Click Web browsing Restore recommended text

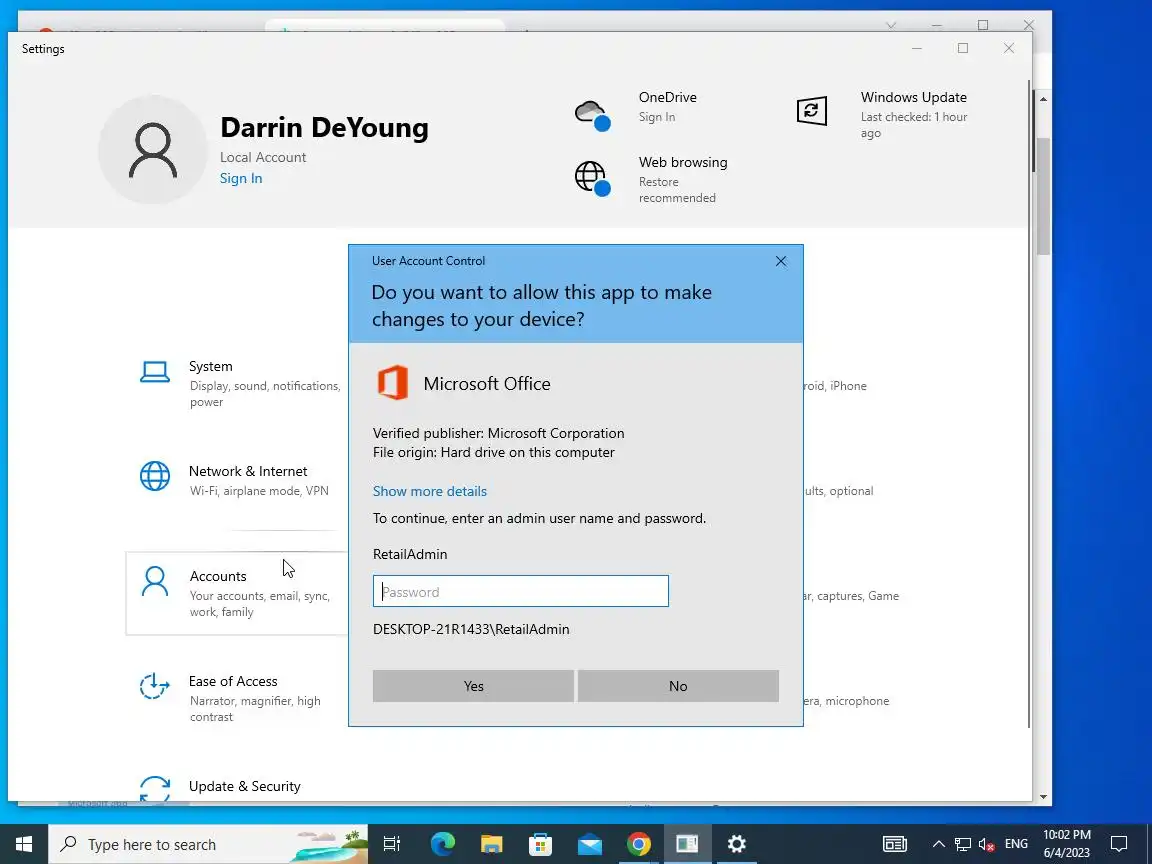pyautogui.click(x=677, y=190)
